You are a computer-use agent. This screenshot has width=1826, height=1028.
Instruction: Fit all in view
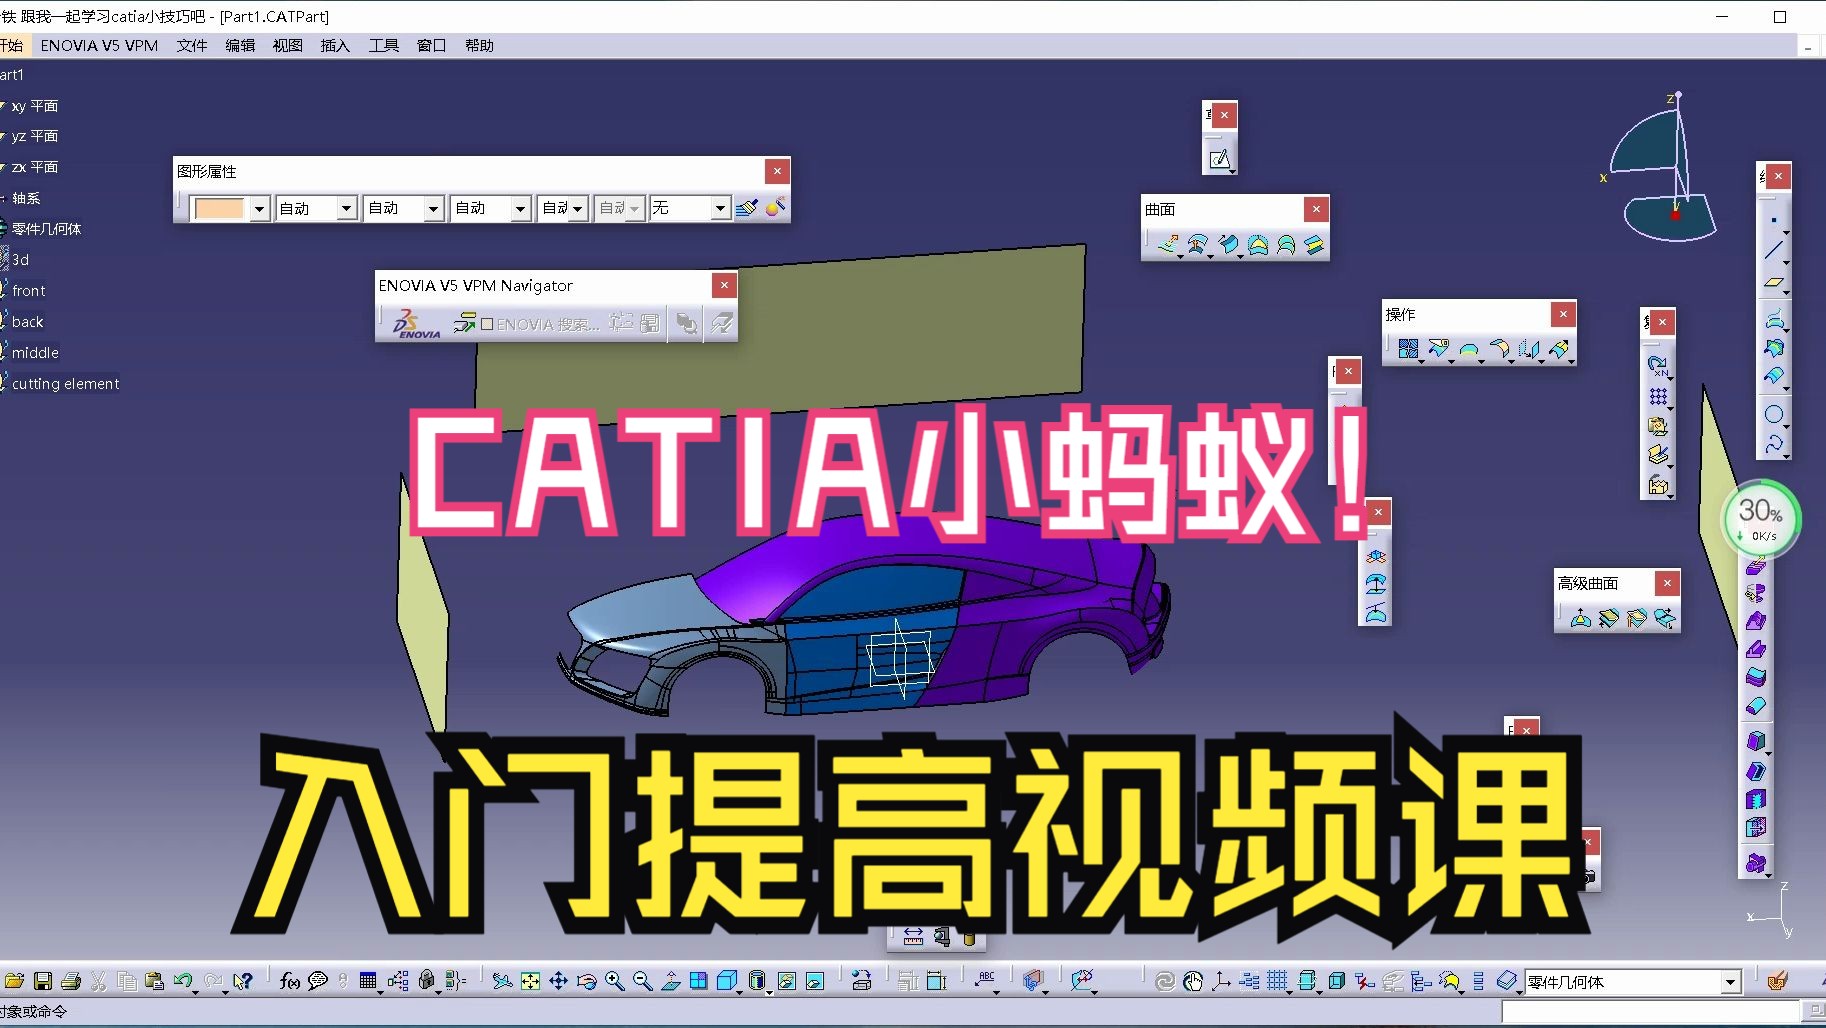[530, 981]
